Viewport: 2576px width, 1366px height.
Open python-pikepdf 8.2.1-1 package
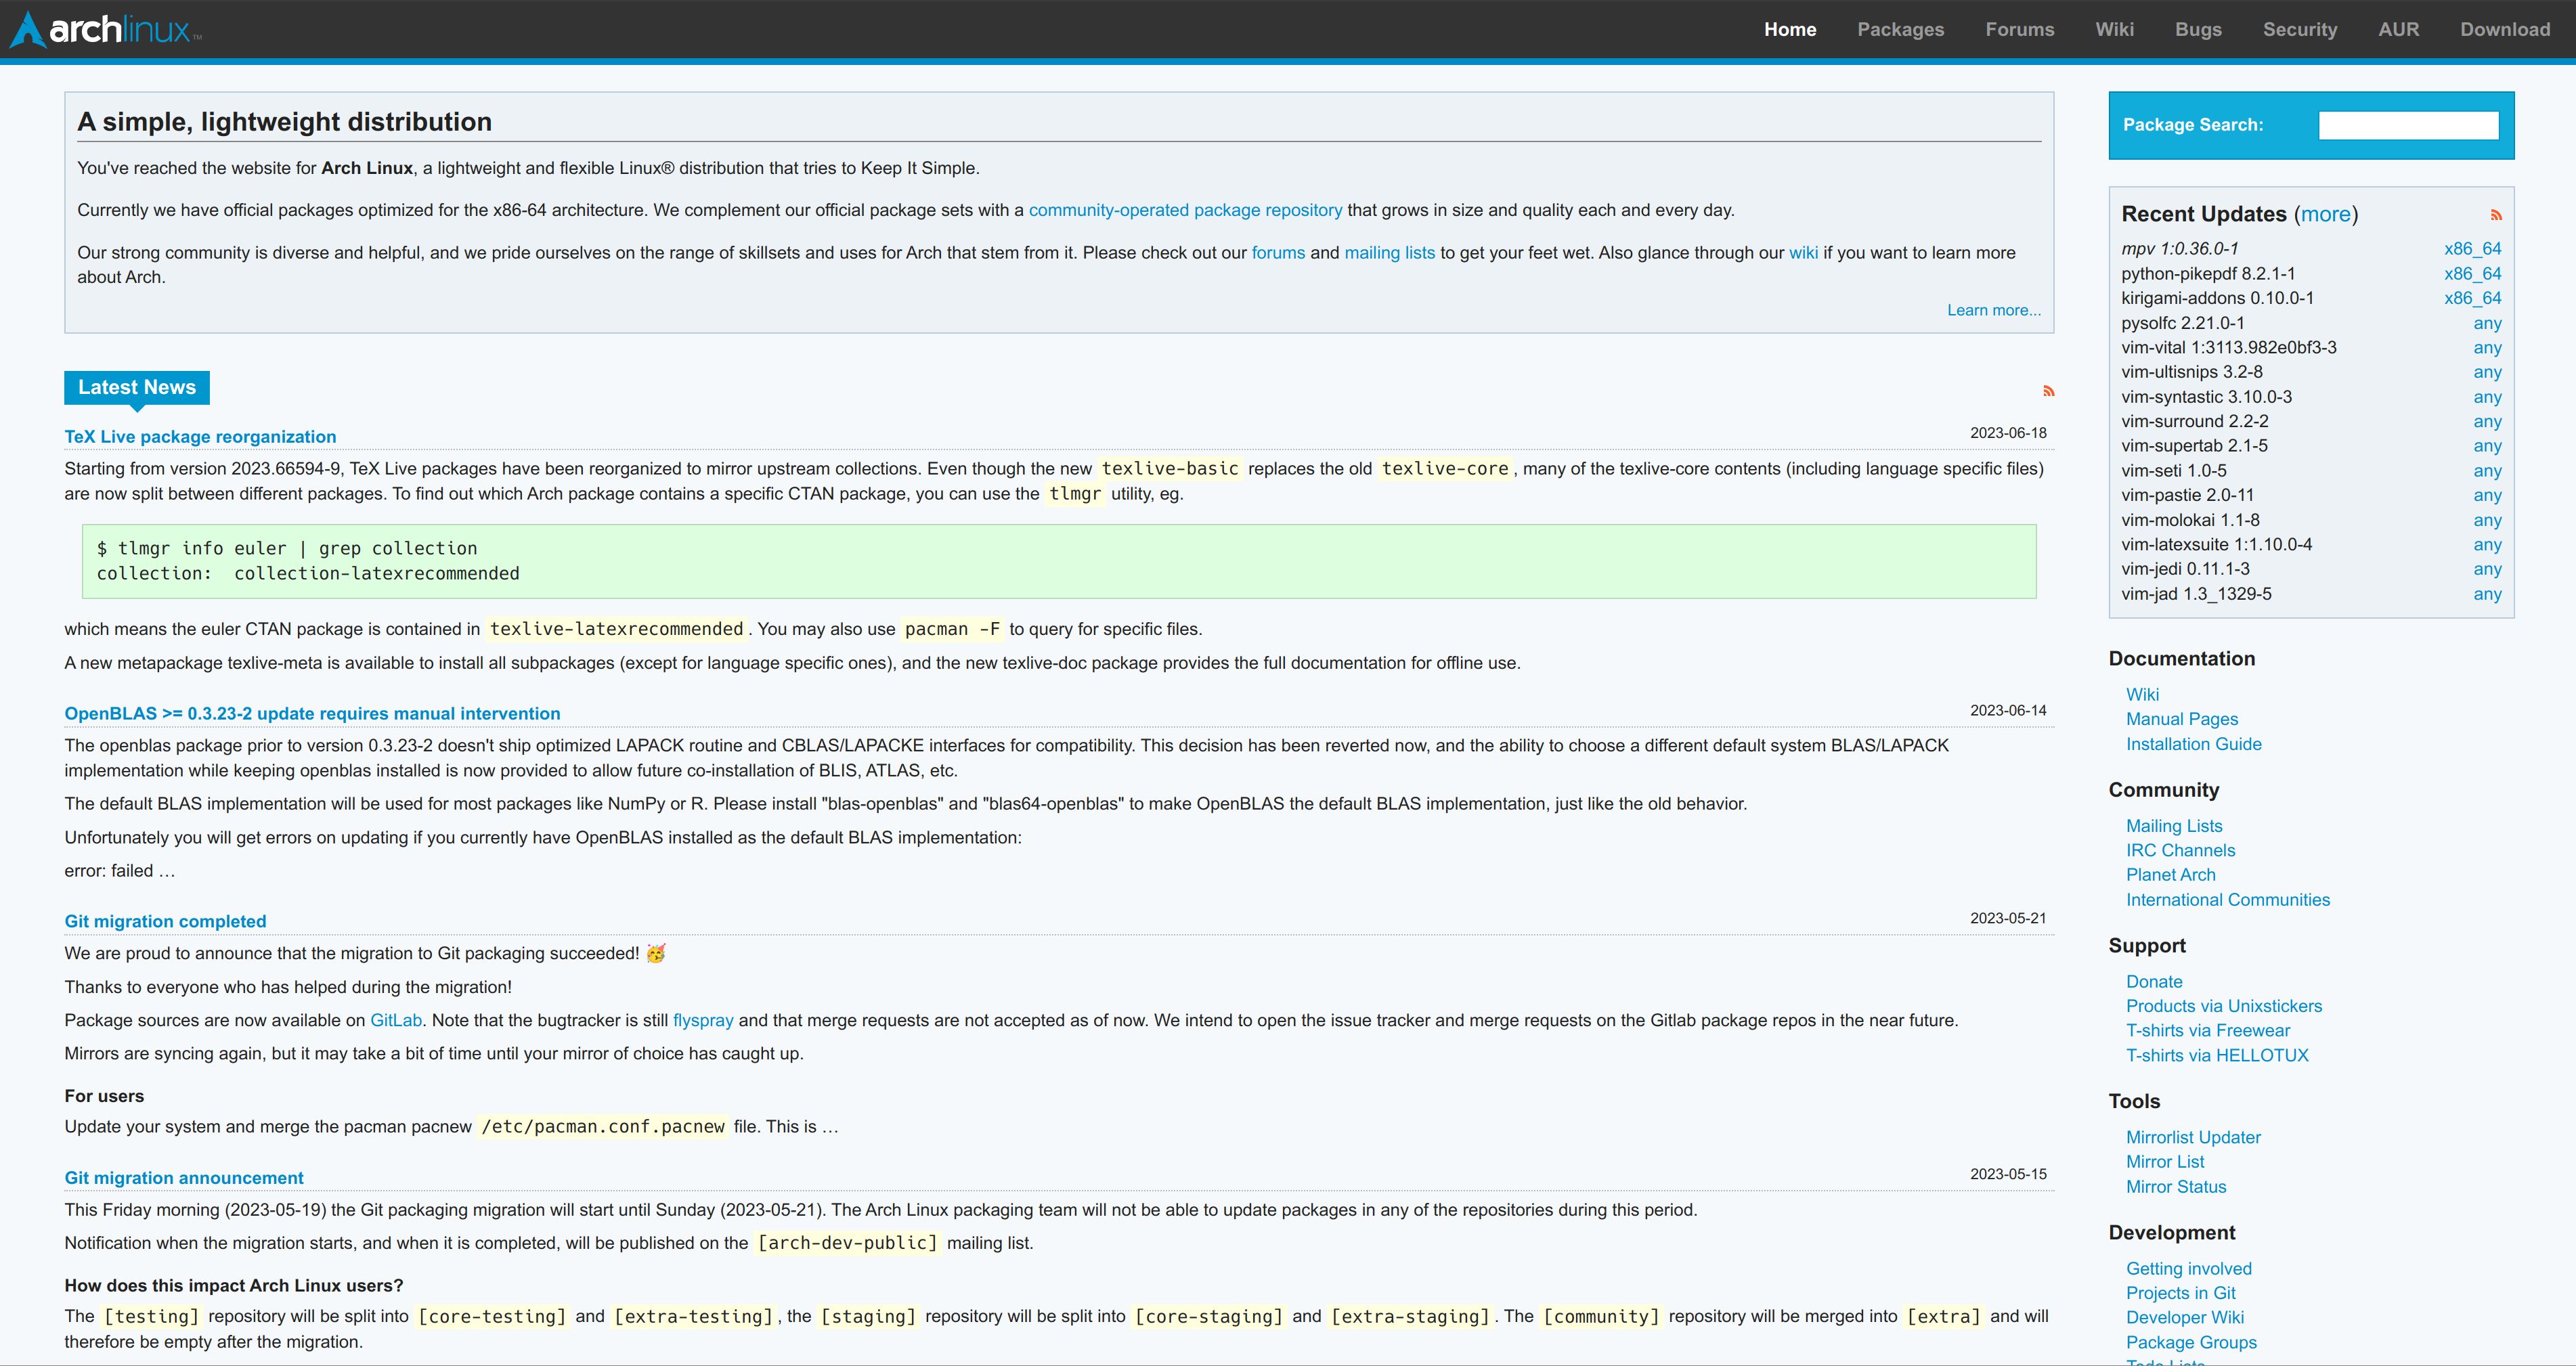point(2208,274)
